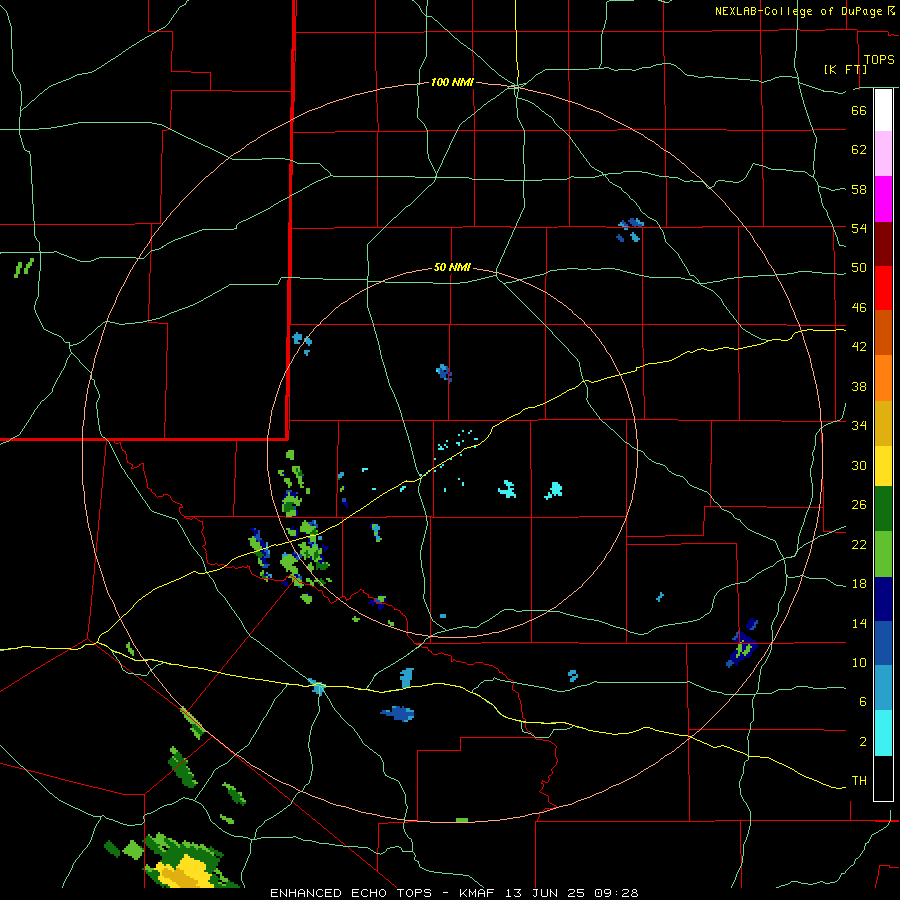The height and width of the screenshot is (900, 900).
Task: Click the '10' legend value
Action: pos(859,662)
